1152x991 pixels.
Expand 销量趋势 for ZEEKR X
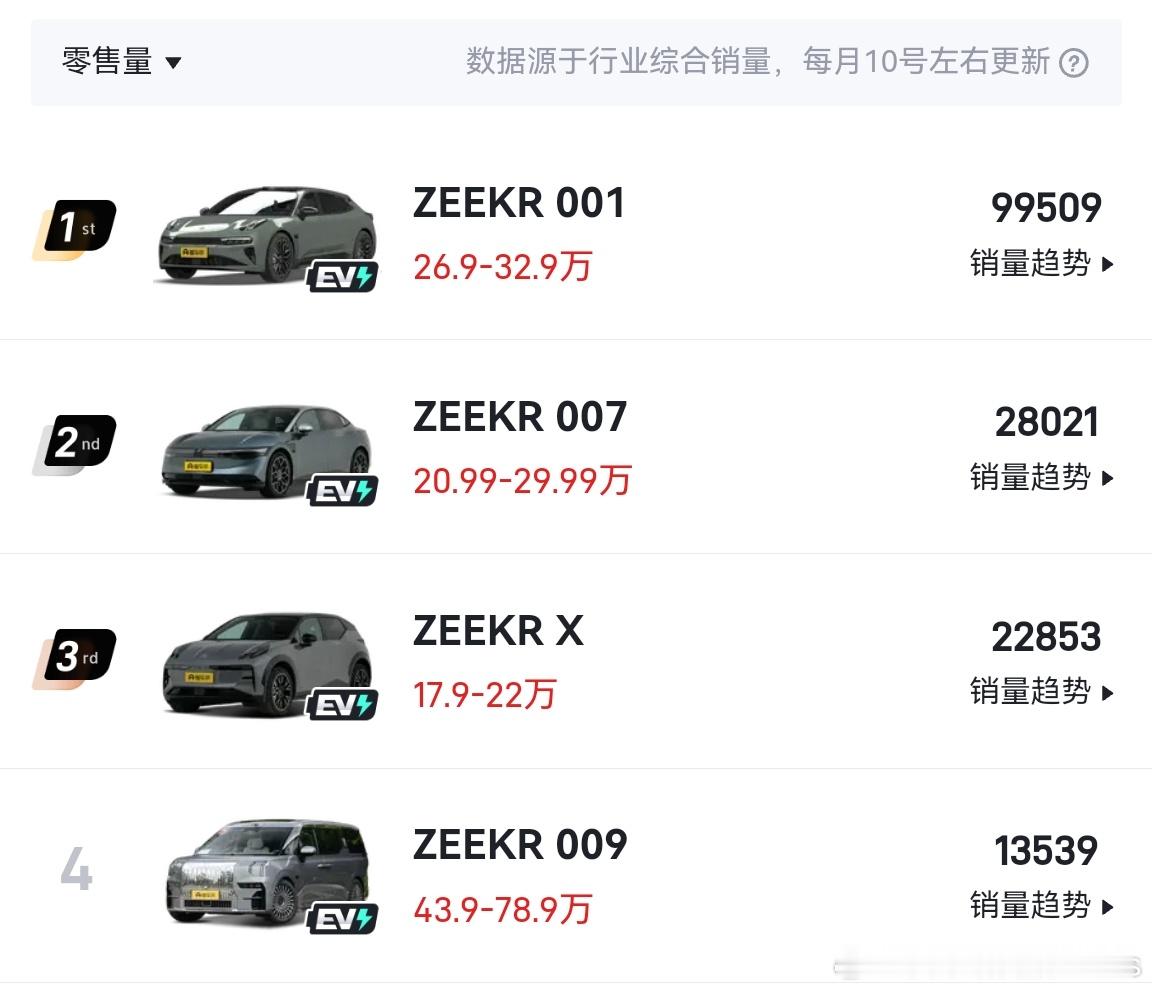coord(1042,692)
